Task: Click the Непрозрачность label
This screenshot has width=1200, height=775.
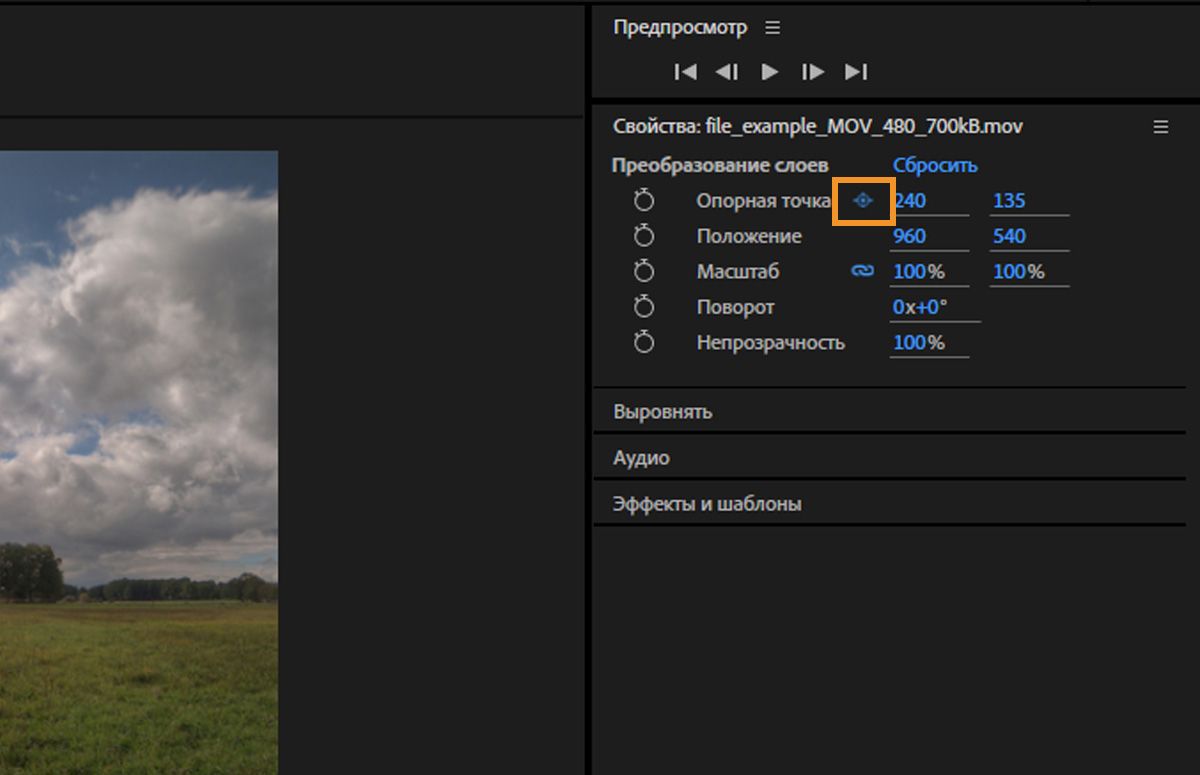Action: click(770, 342)
